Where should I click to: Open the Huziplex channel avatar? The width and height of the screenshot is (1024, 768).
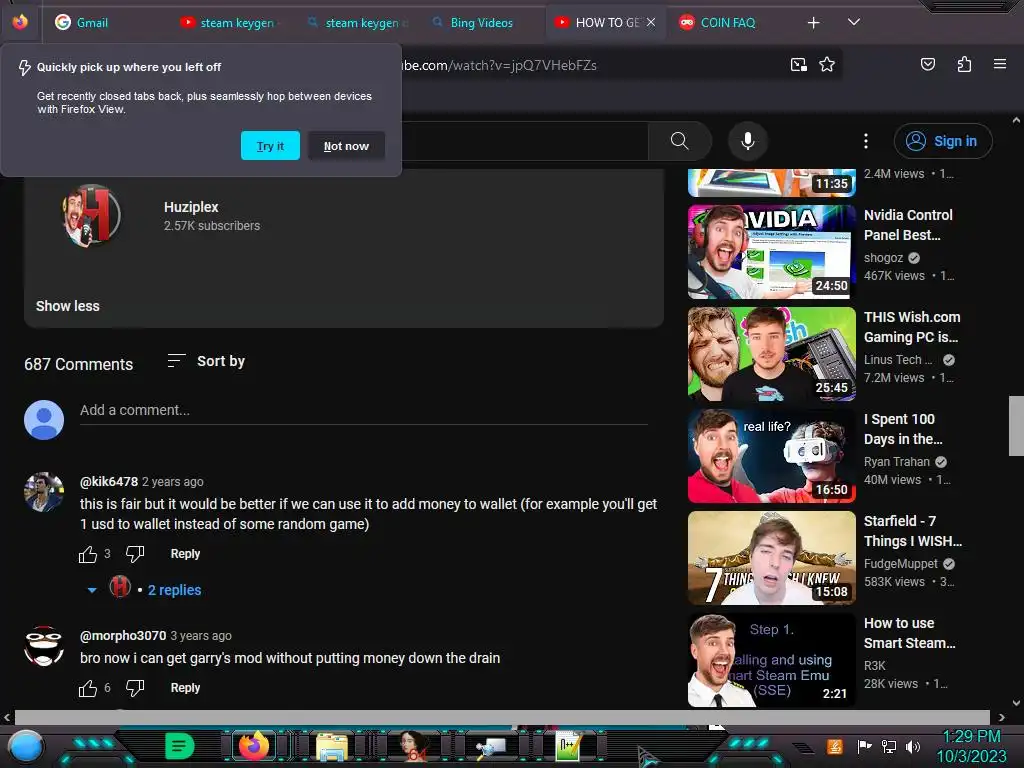(x=91, y=216)
